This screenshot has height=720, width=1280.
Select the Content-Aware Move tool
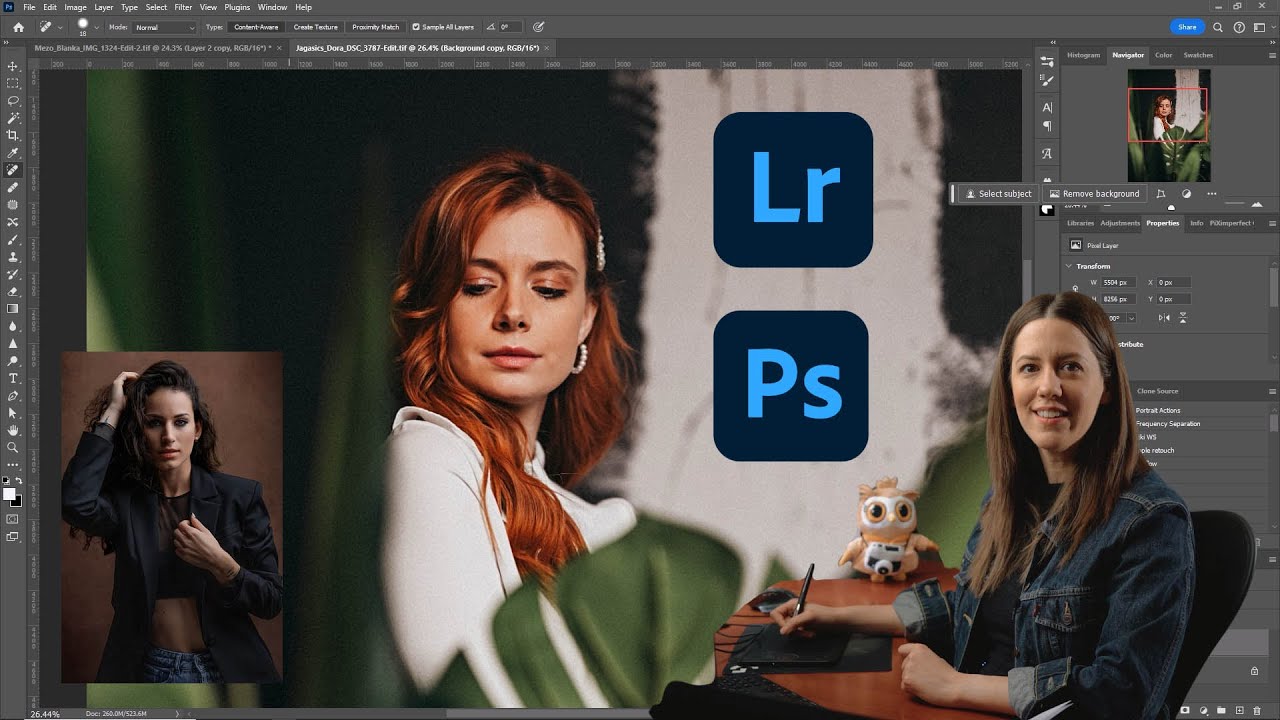coord(13,222)
